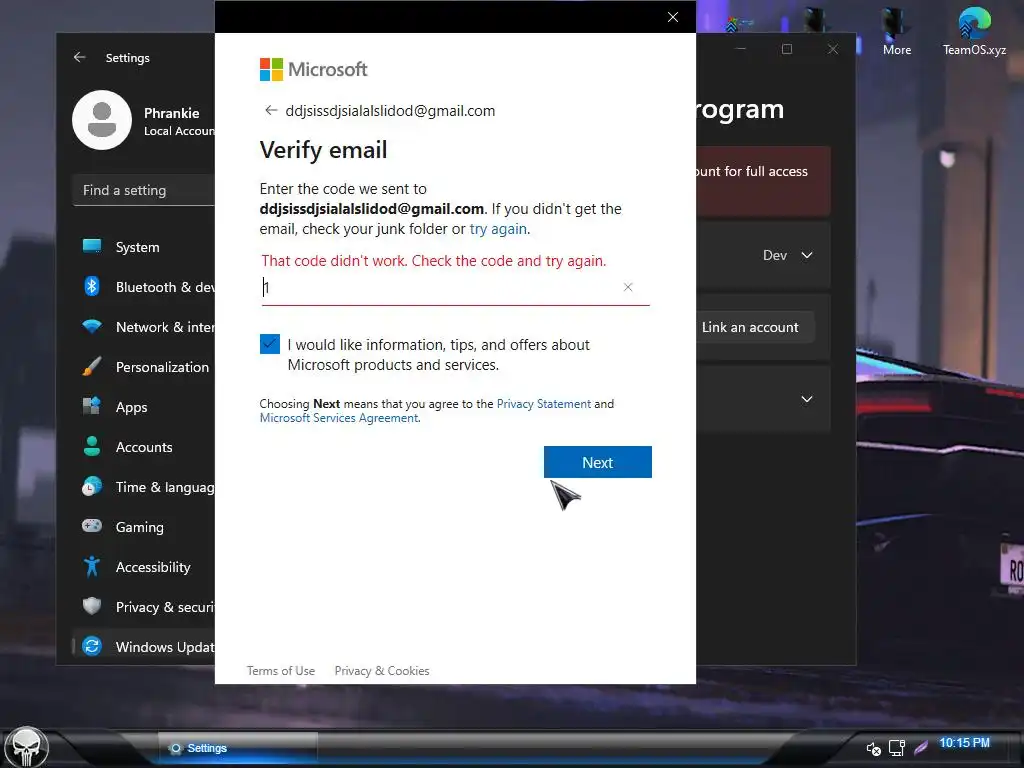Open Accessibility settings category label

pyautogui.click(x=153, y=567)
